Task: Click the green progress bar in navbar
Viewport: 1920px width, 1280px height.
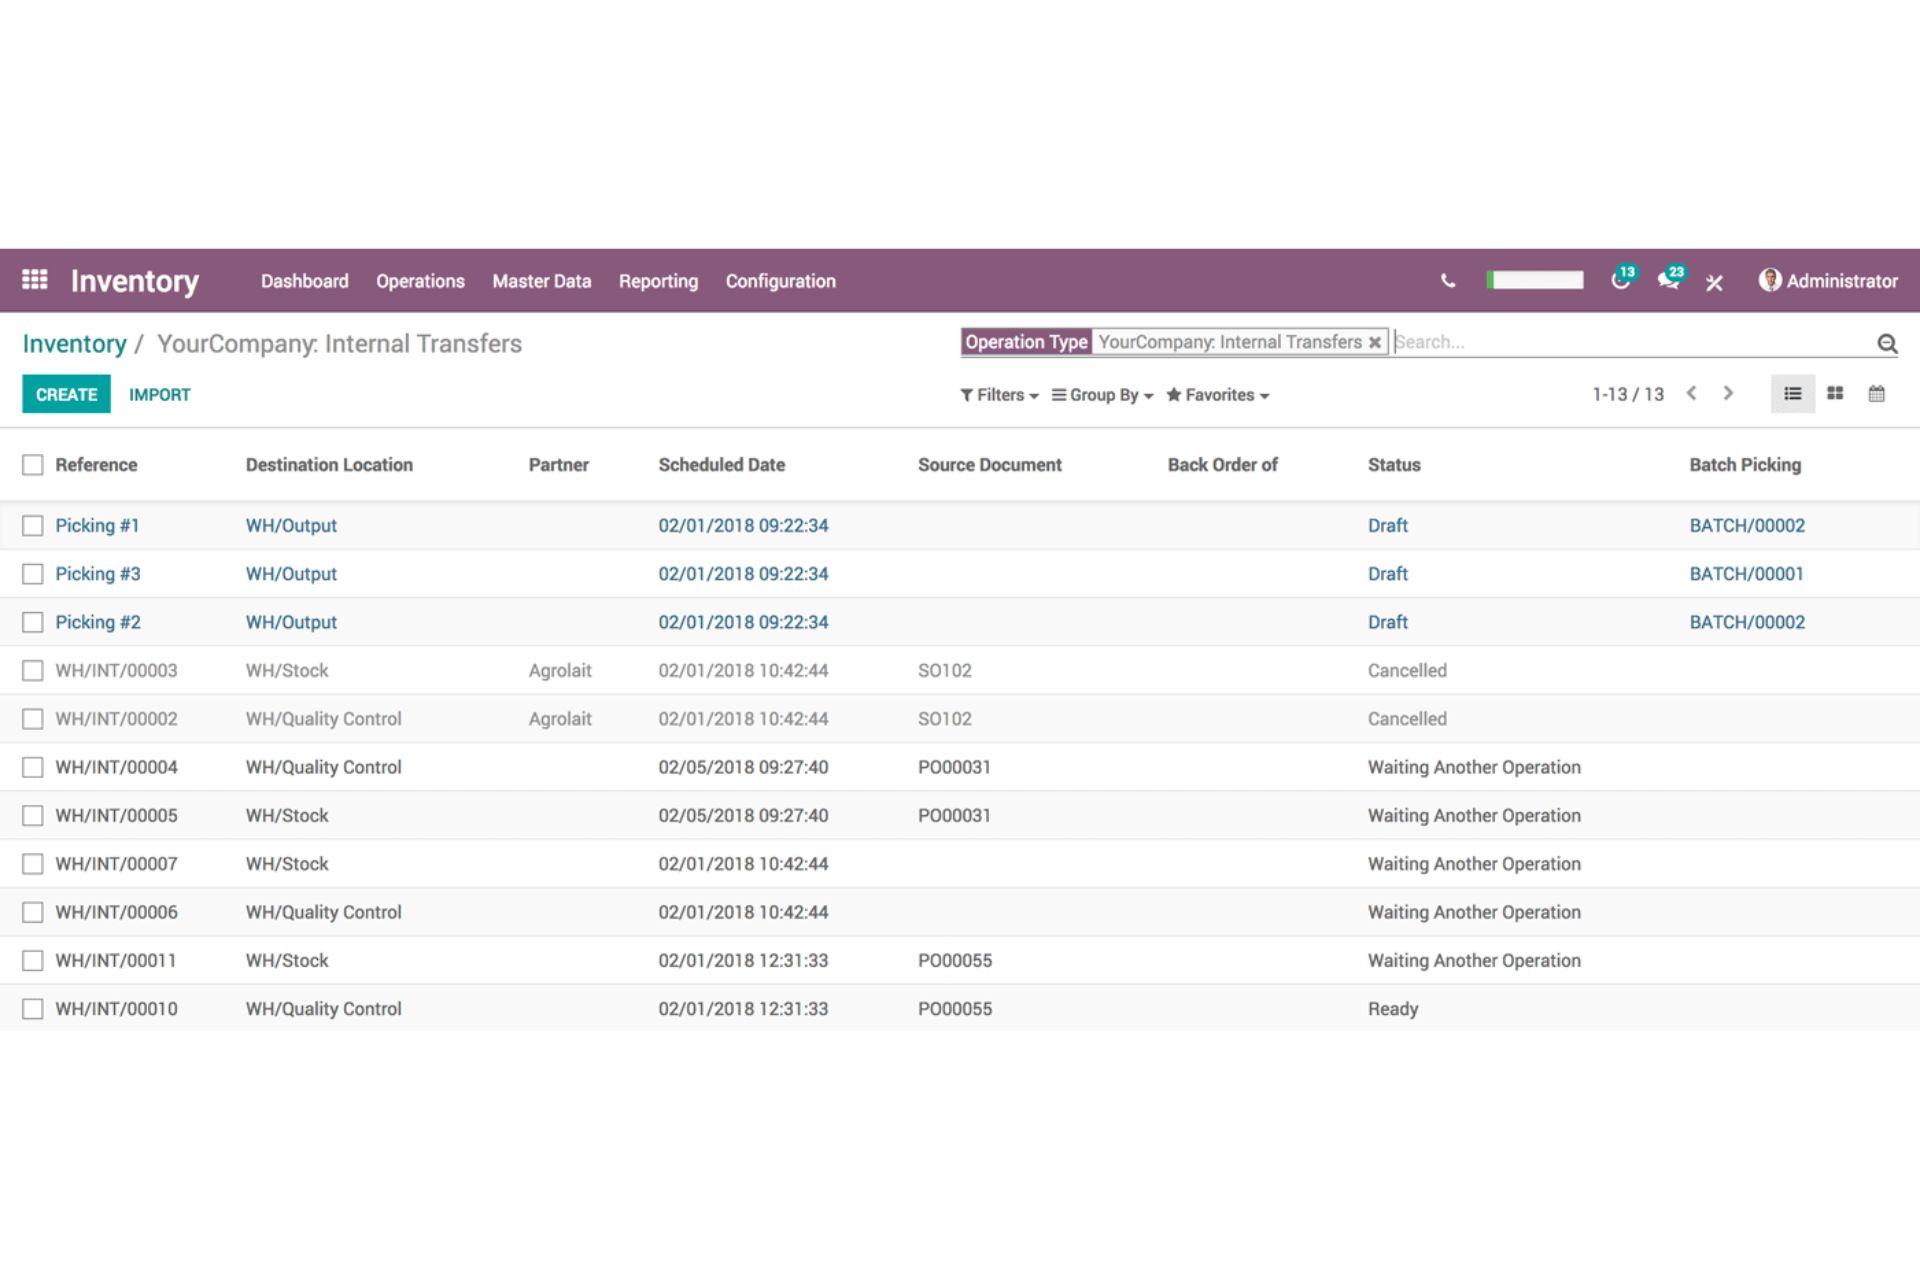Action: (x=1535, y=280)
